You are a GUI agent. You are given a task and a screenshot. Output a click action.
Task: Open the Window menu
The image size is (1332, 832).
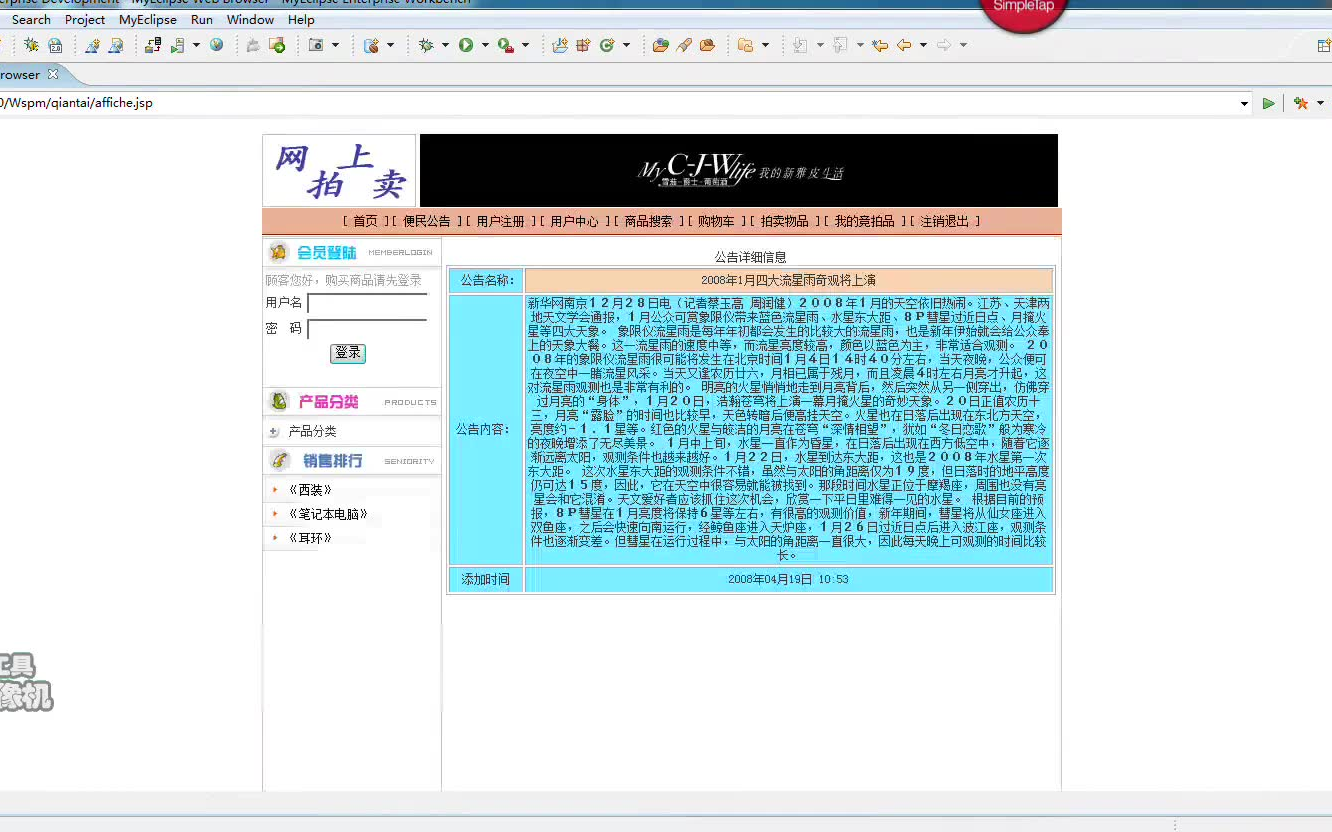pyautogui.click(x=250, y=20)
